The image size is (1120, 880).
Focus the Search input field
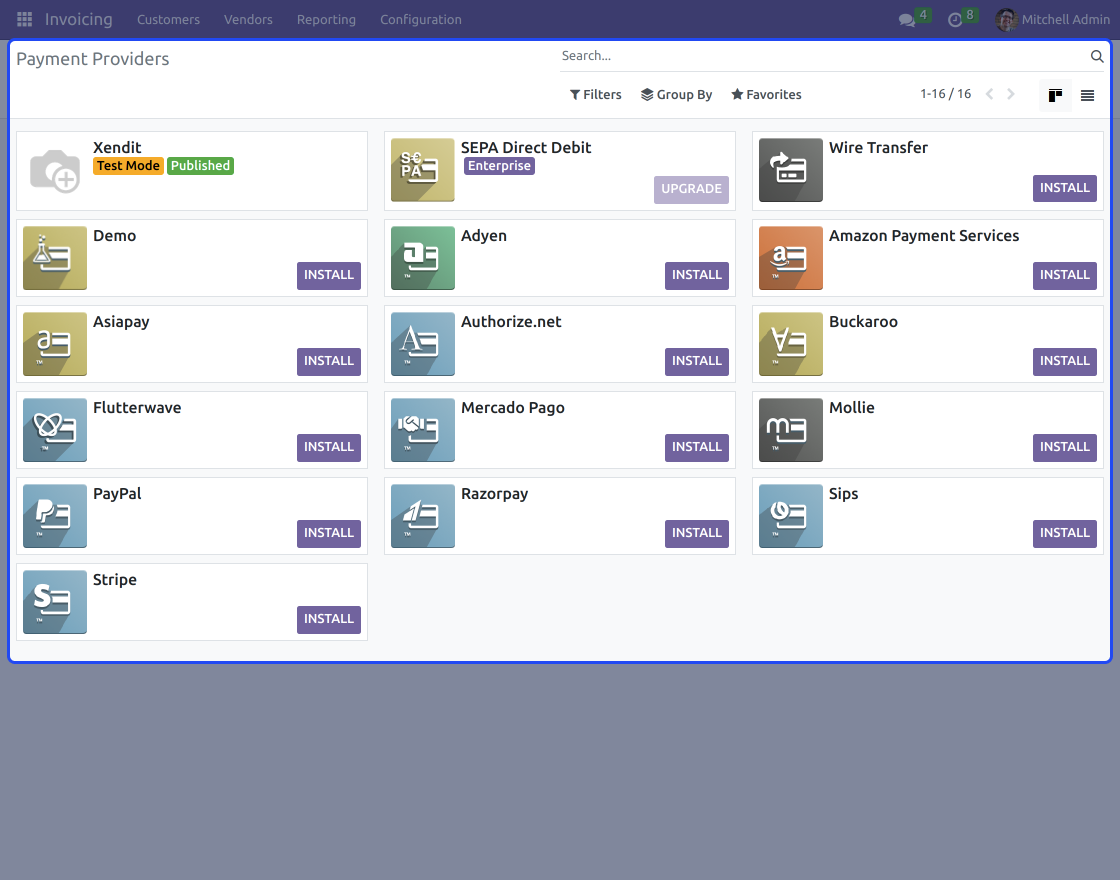(x=821, y=56)
